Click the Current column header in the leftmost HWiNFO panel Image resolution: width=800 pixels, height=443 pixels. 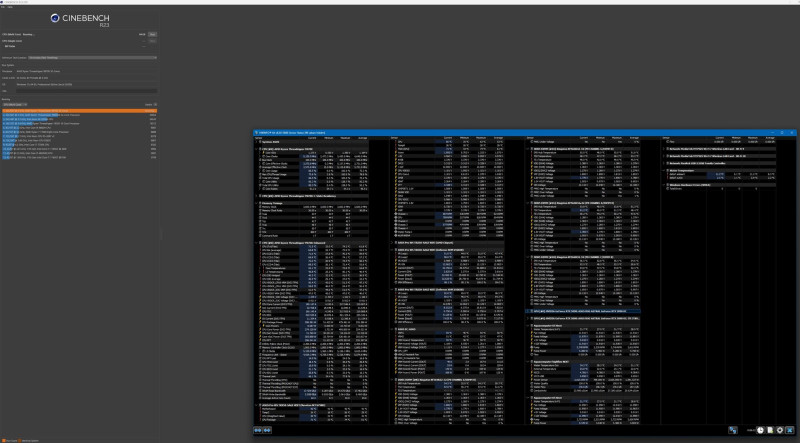pos(313,138)
